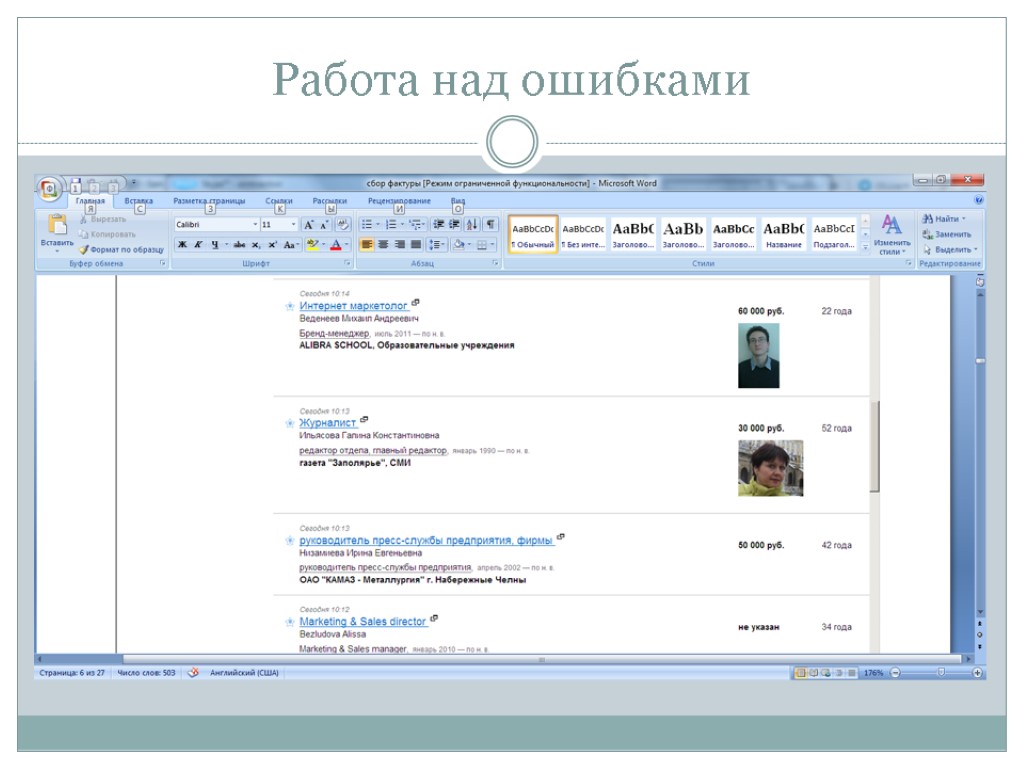Open font color dropdown arrow

click(346, 245)
